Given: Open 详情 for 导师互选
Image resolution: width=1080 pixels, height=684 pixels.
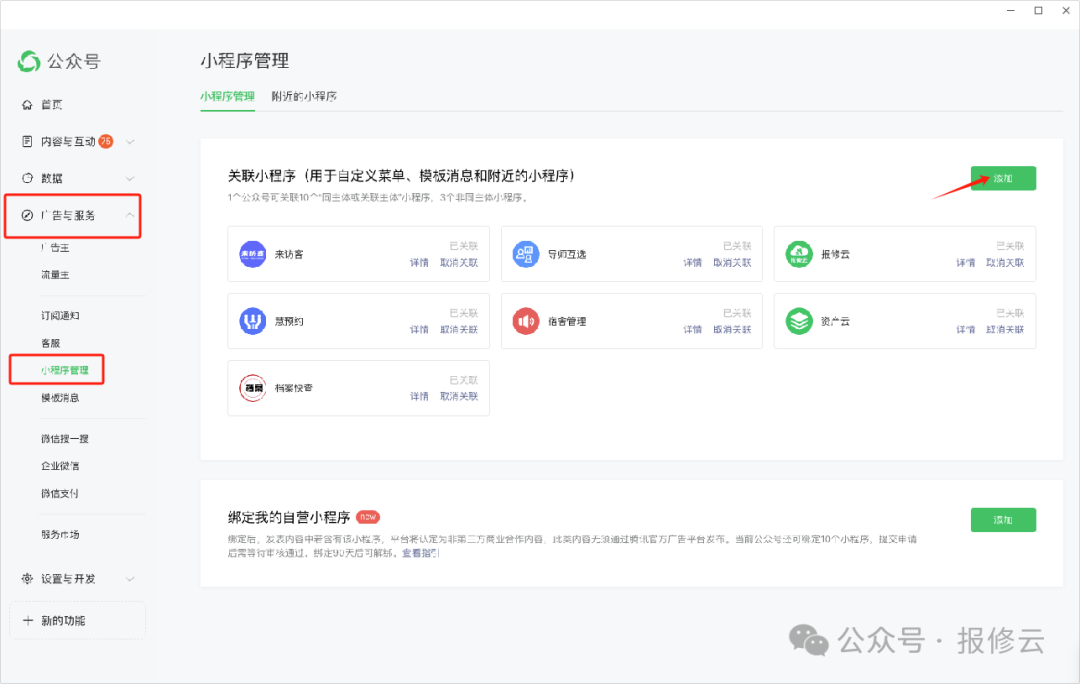Looking at the screenshot, I should coord(693,262).
